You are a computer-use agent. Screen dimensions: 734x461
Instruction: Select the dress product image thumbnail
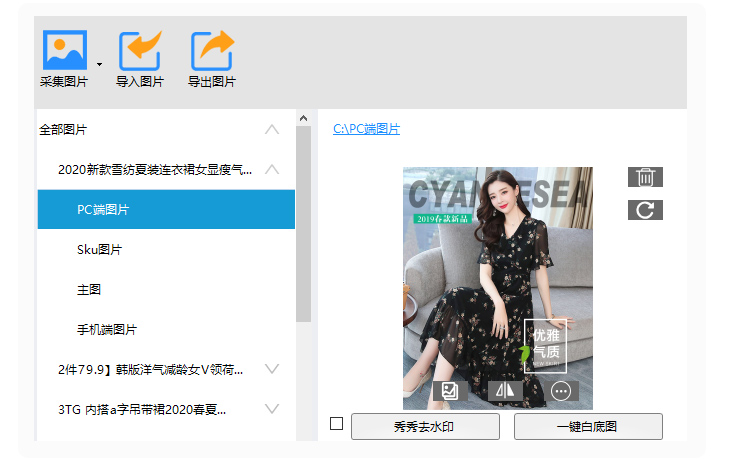(498, 288)
